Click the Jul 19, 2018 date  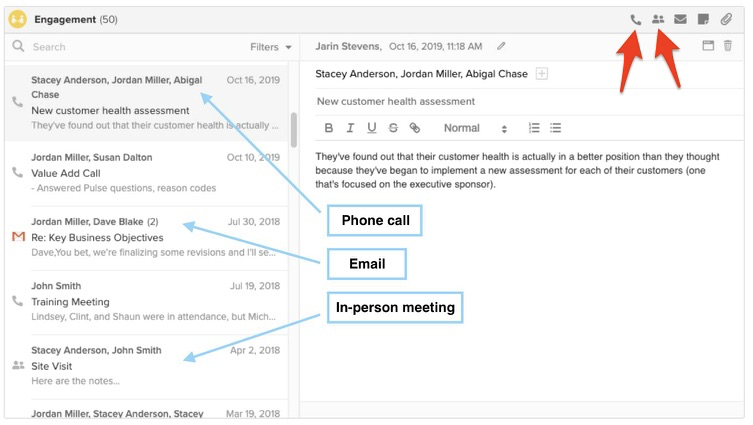[255, 286]
